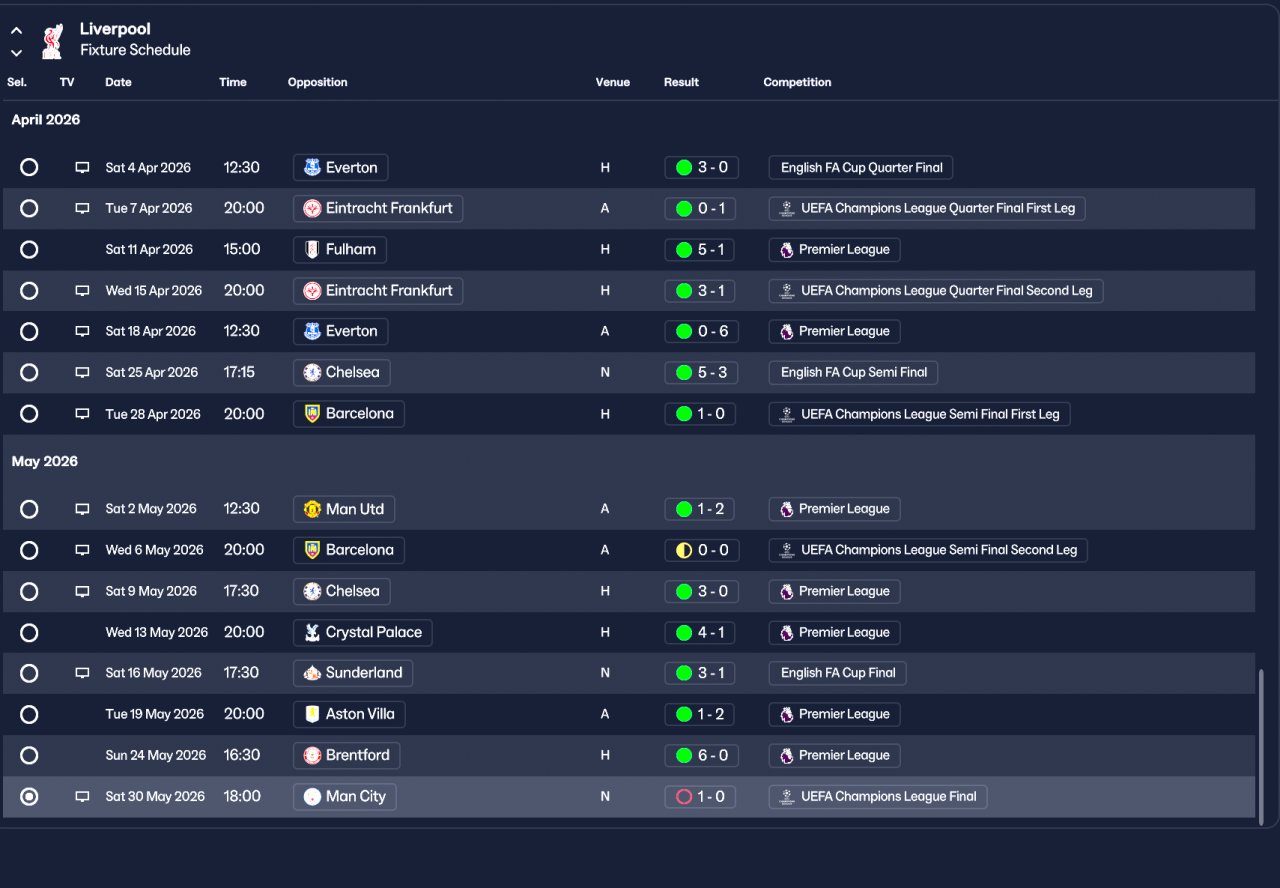Click the TV icon for the Sunderland match
The width and height of the screenshot is (1280, 888).
point(82,673)
